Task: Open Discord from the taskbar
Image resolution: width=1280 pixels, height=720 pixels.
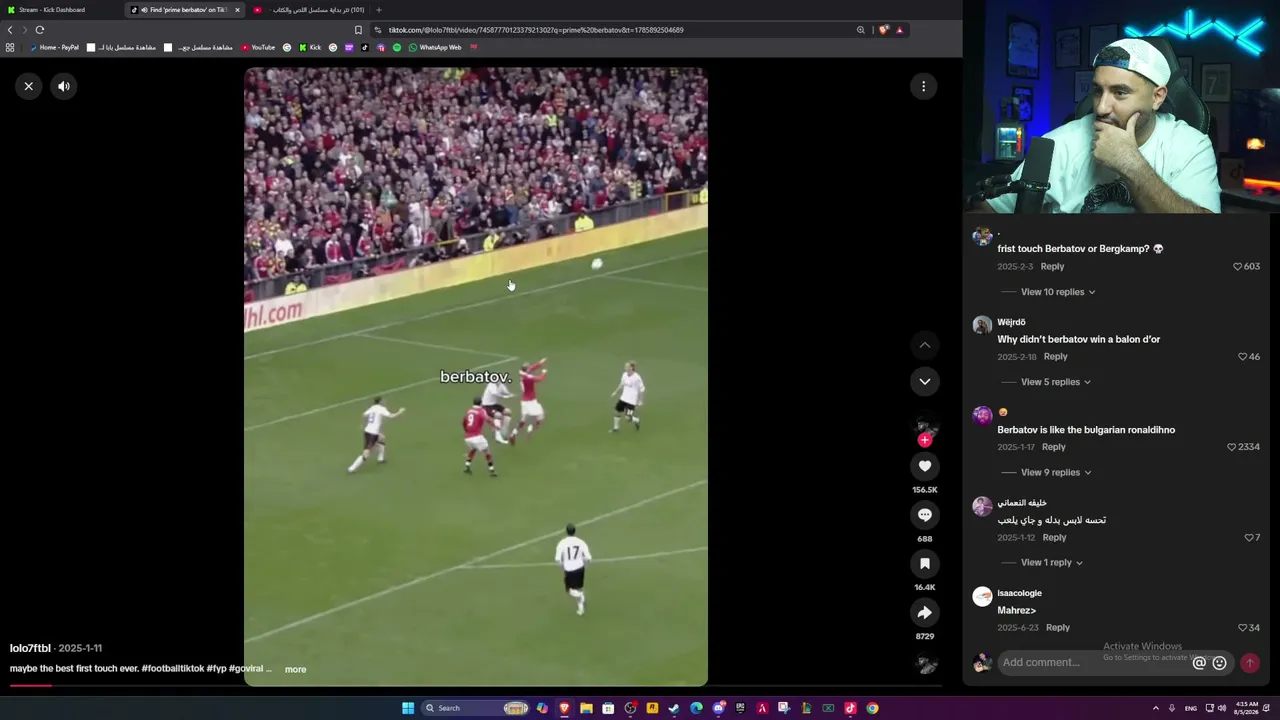Action: tap(718, 708)
